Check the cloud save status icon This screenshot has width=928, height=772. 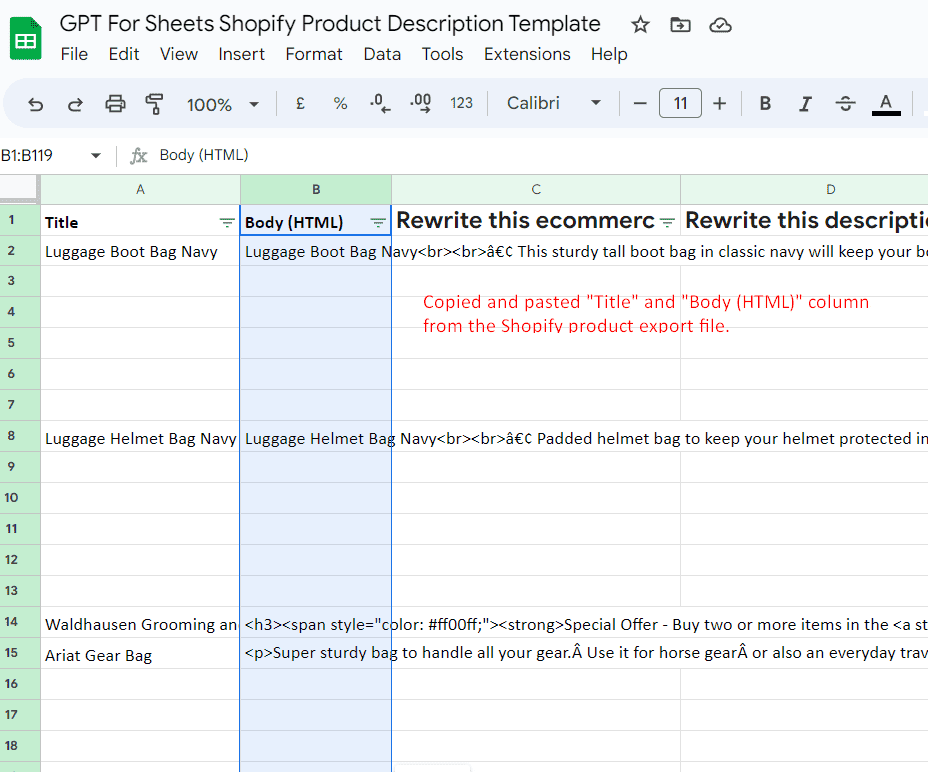tap(720, 25)
